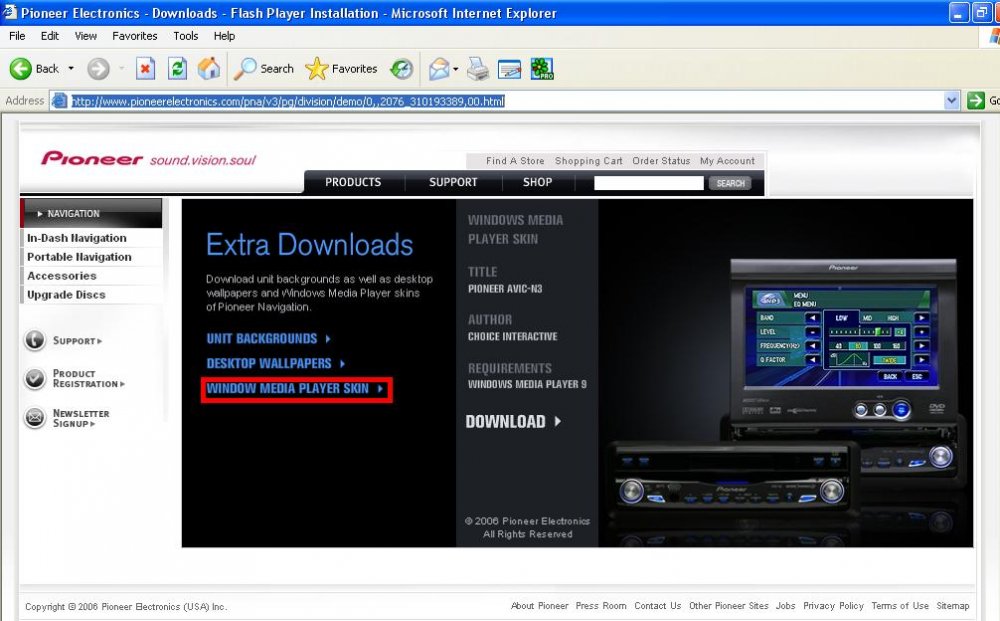The width and height of the screenshot is (1000, 621).
Task: Open the PRODUCTS tab
Action: [353, 182]
